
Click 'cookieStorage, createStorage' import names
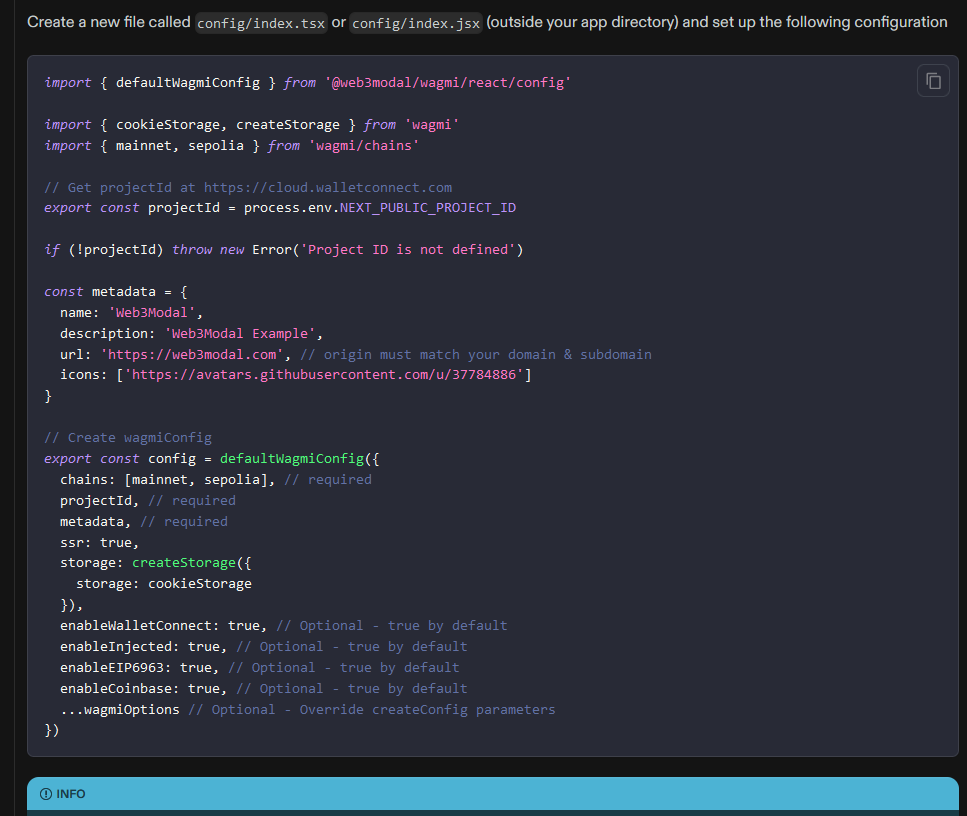(228, 125)
